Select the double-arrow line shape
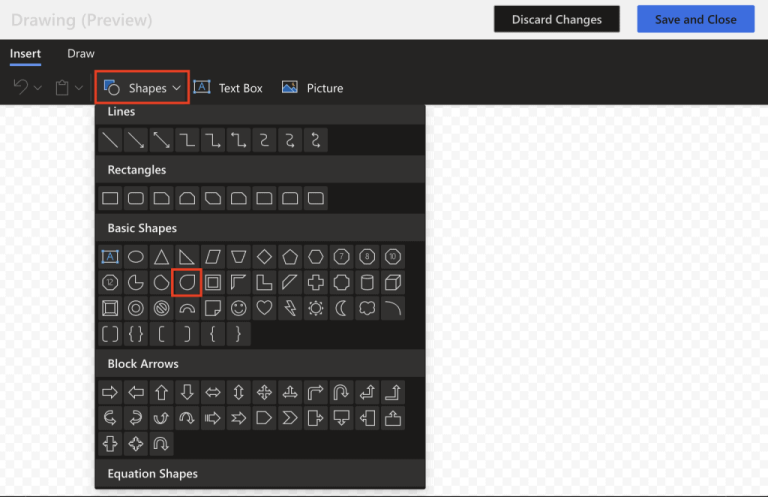768x497 pixels. (x=162, y=140)
